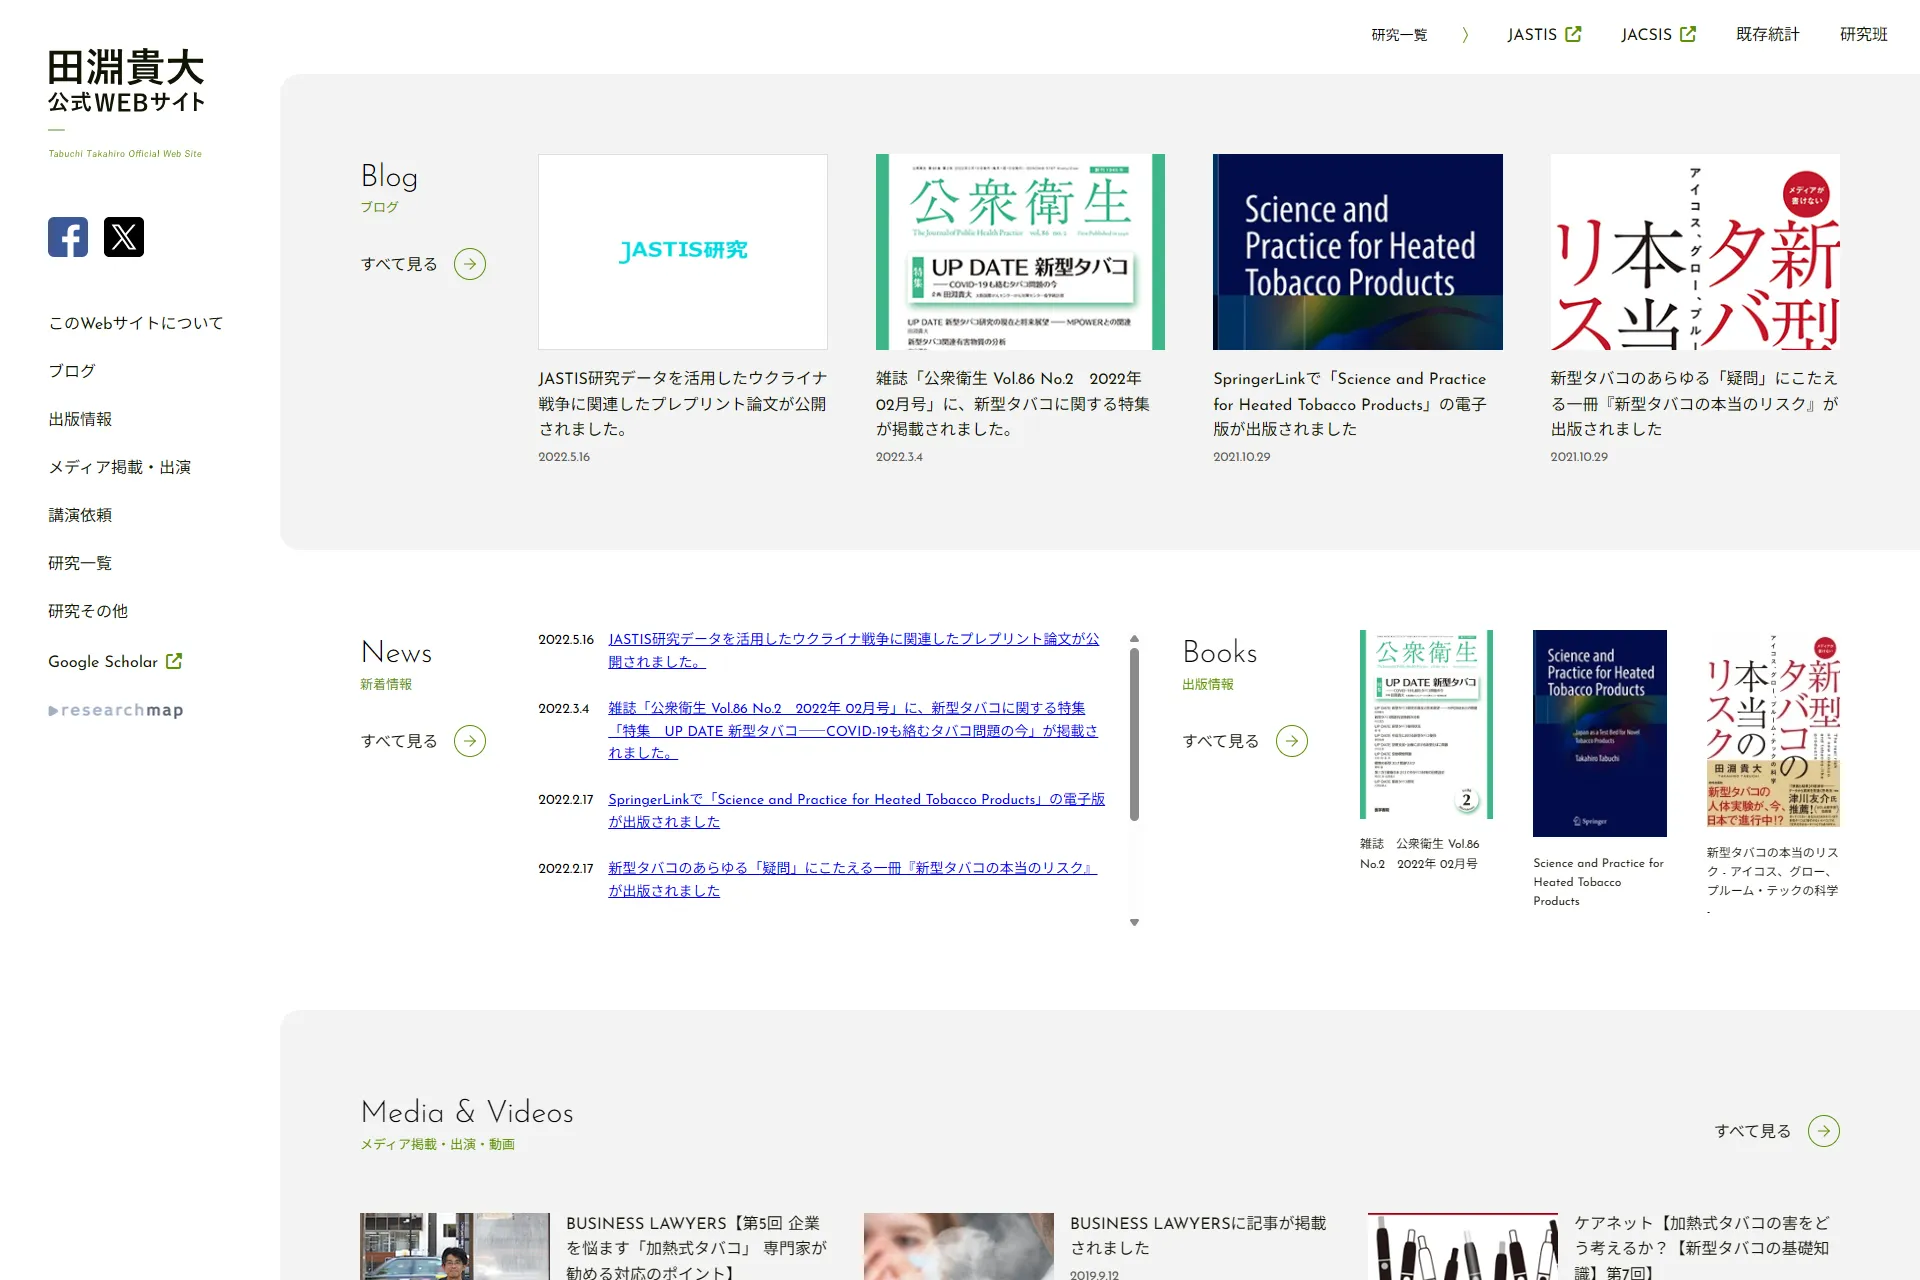The width and height of the screenshot is (1920, 1280).
Task: Open the X (Twitter) icon link
Action: coord(124,237)
